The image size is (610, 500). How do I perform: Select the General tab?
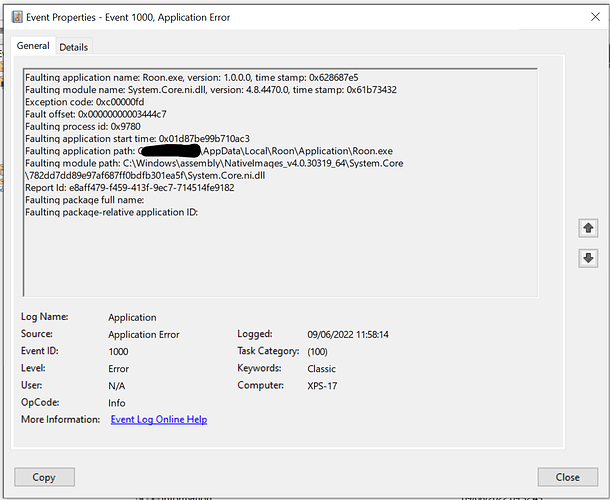(x=33, y=46)
